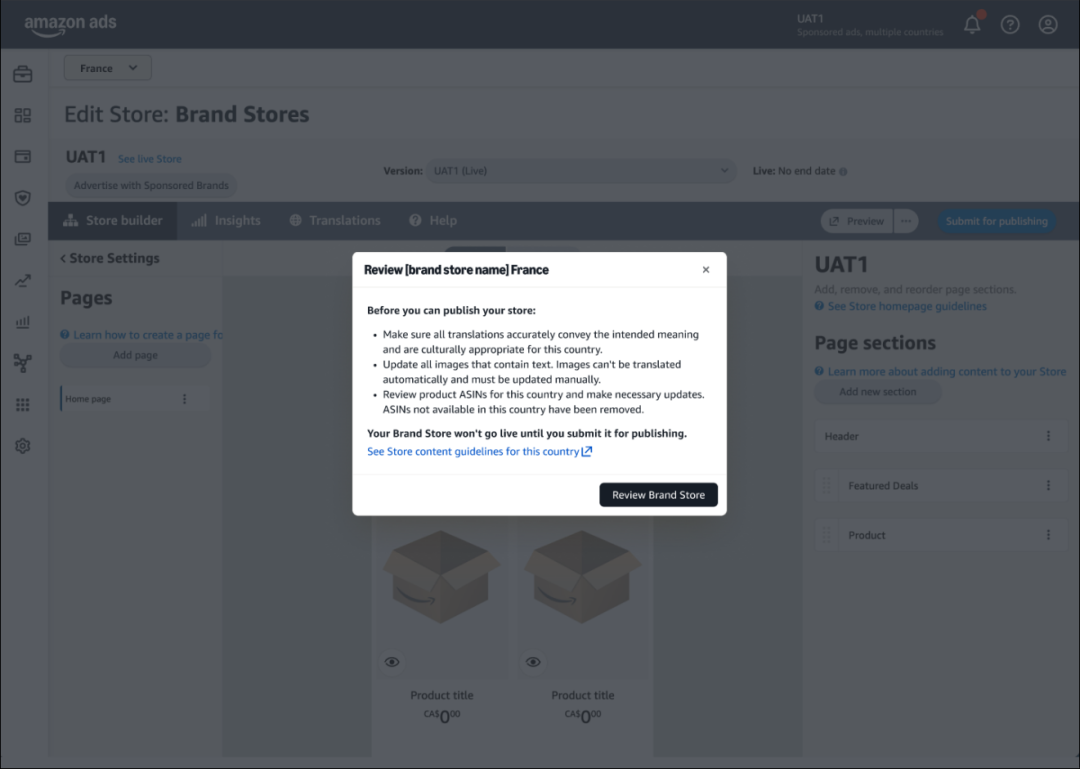Switch to the Translations tab
The image size is (1080, 769).
[x=335, y=221]
